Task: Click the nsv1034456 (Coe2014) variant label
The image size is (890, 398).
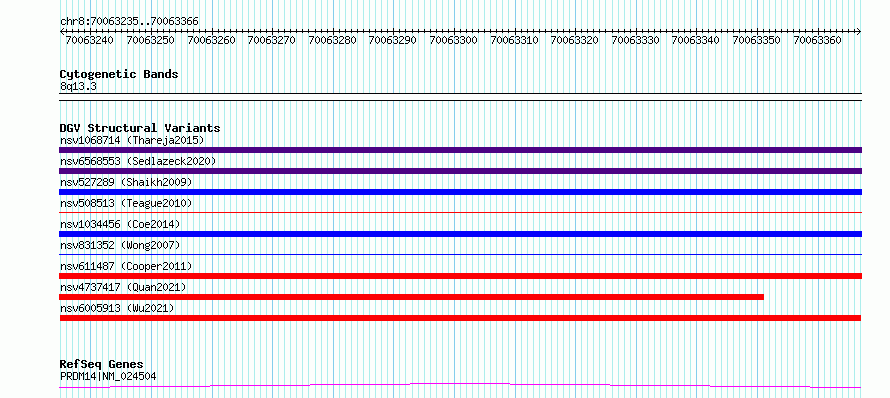Action: click(120, 224)
